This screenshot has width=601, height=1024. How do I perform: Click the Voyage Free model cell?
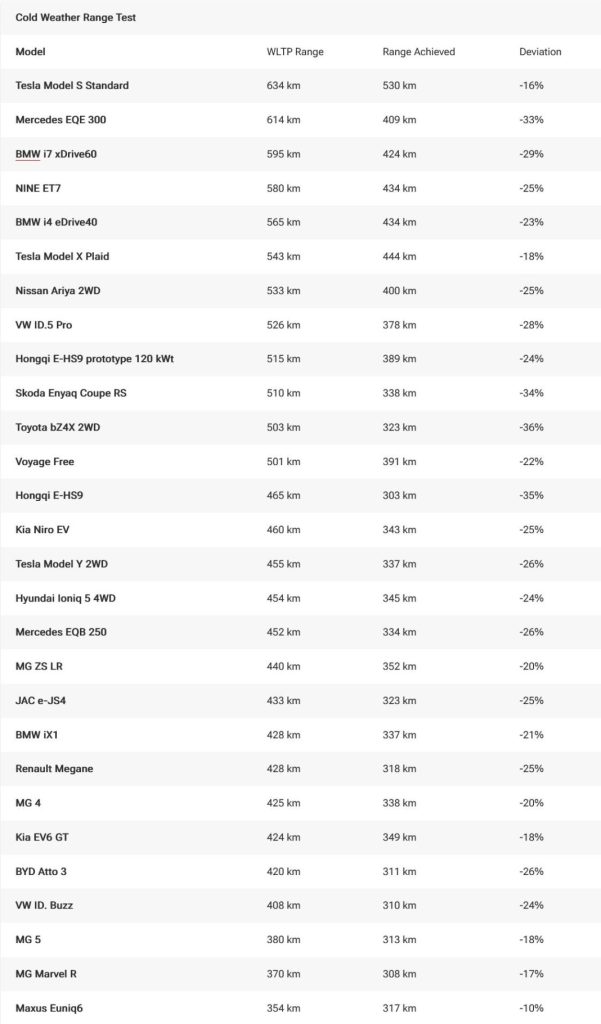pos(45,462)
